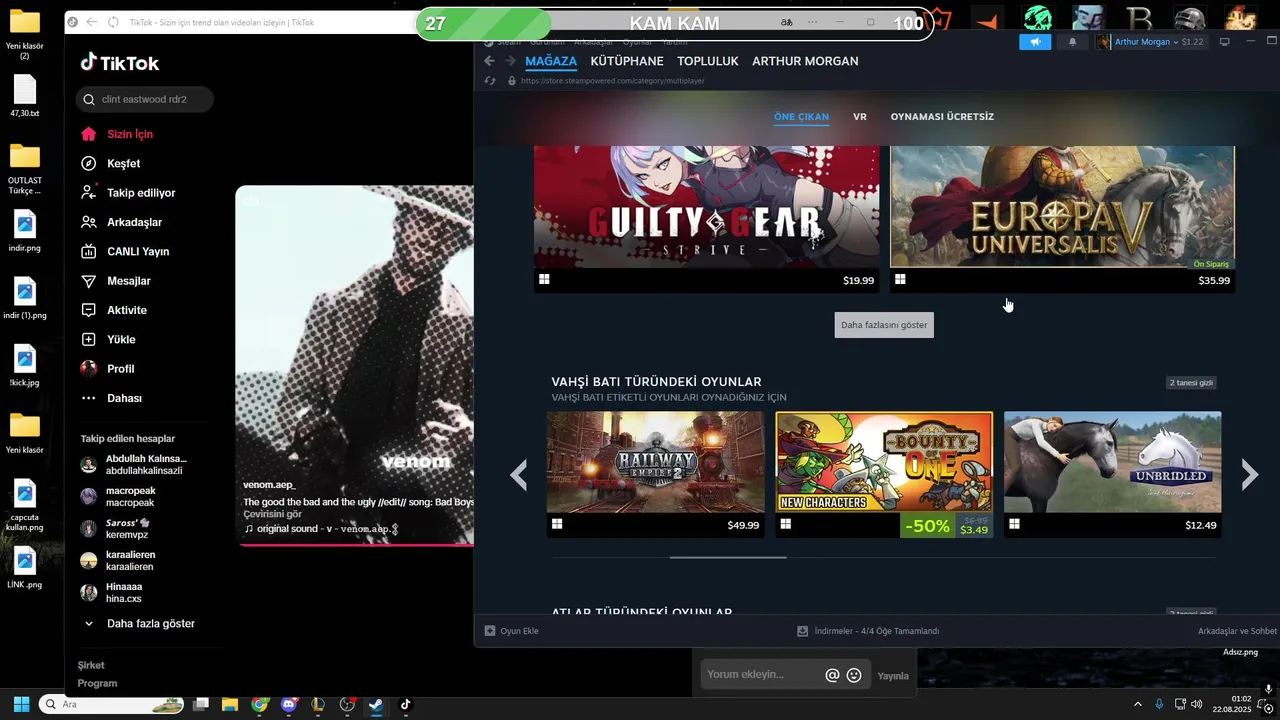
Task: Open the Railway Empire 2 game card
Action: point(656,474)
